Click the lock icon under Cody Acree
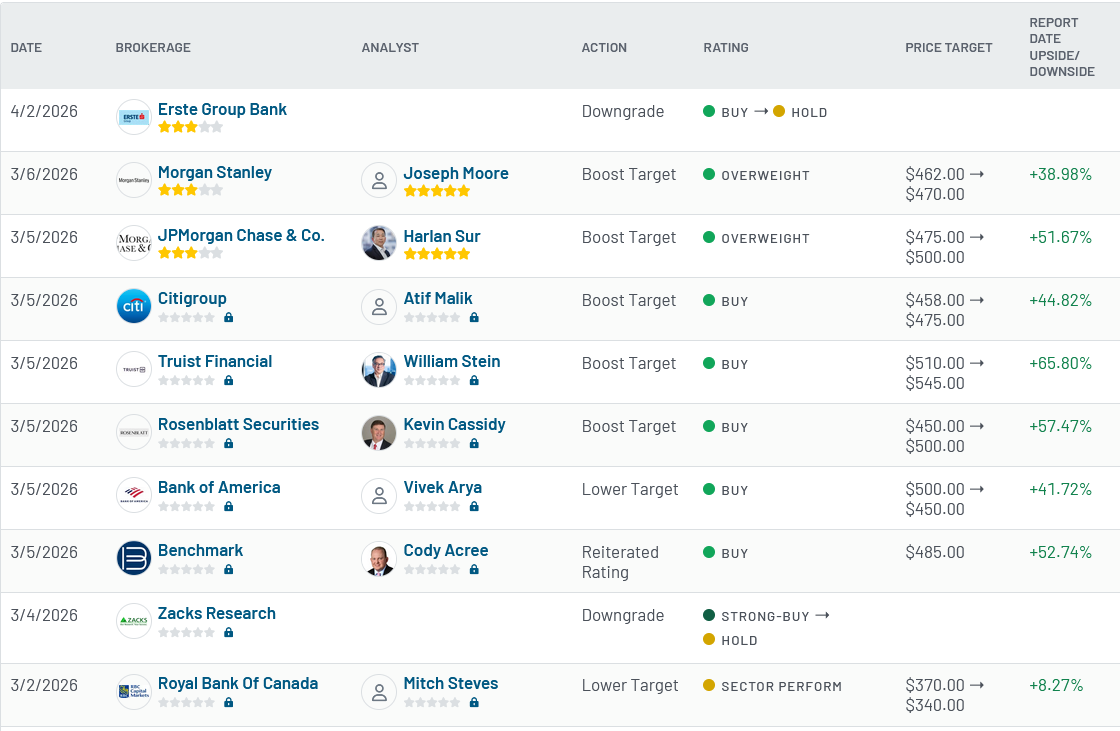 tap(474, 569)
